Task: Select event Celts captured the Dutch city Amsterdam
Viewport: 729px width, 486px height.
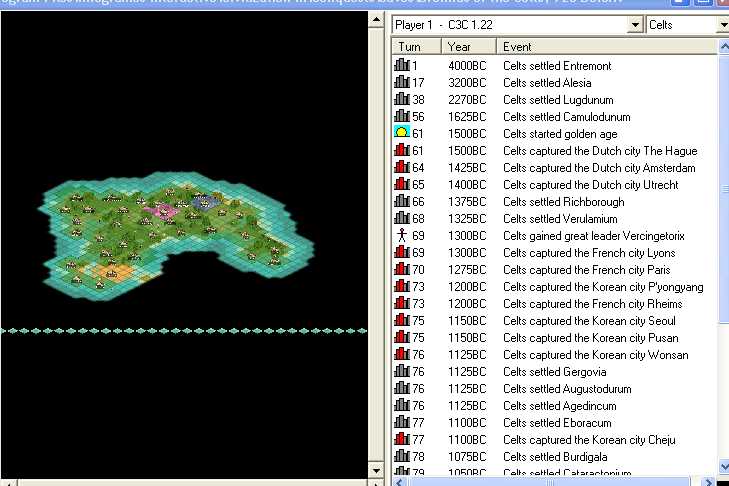Action: (x=599, y=168)
